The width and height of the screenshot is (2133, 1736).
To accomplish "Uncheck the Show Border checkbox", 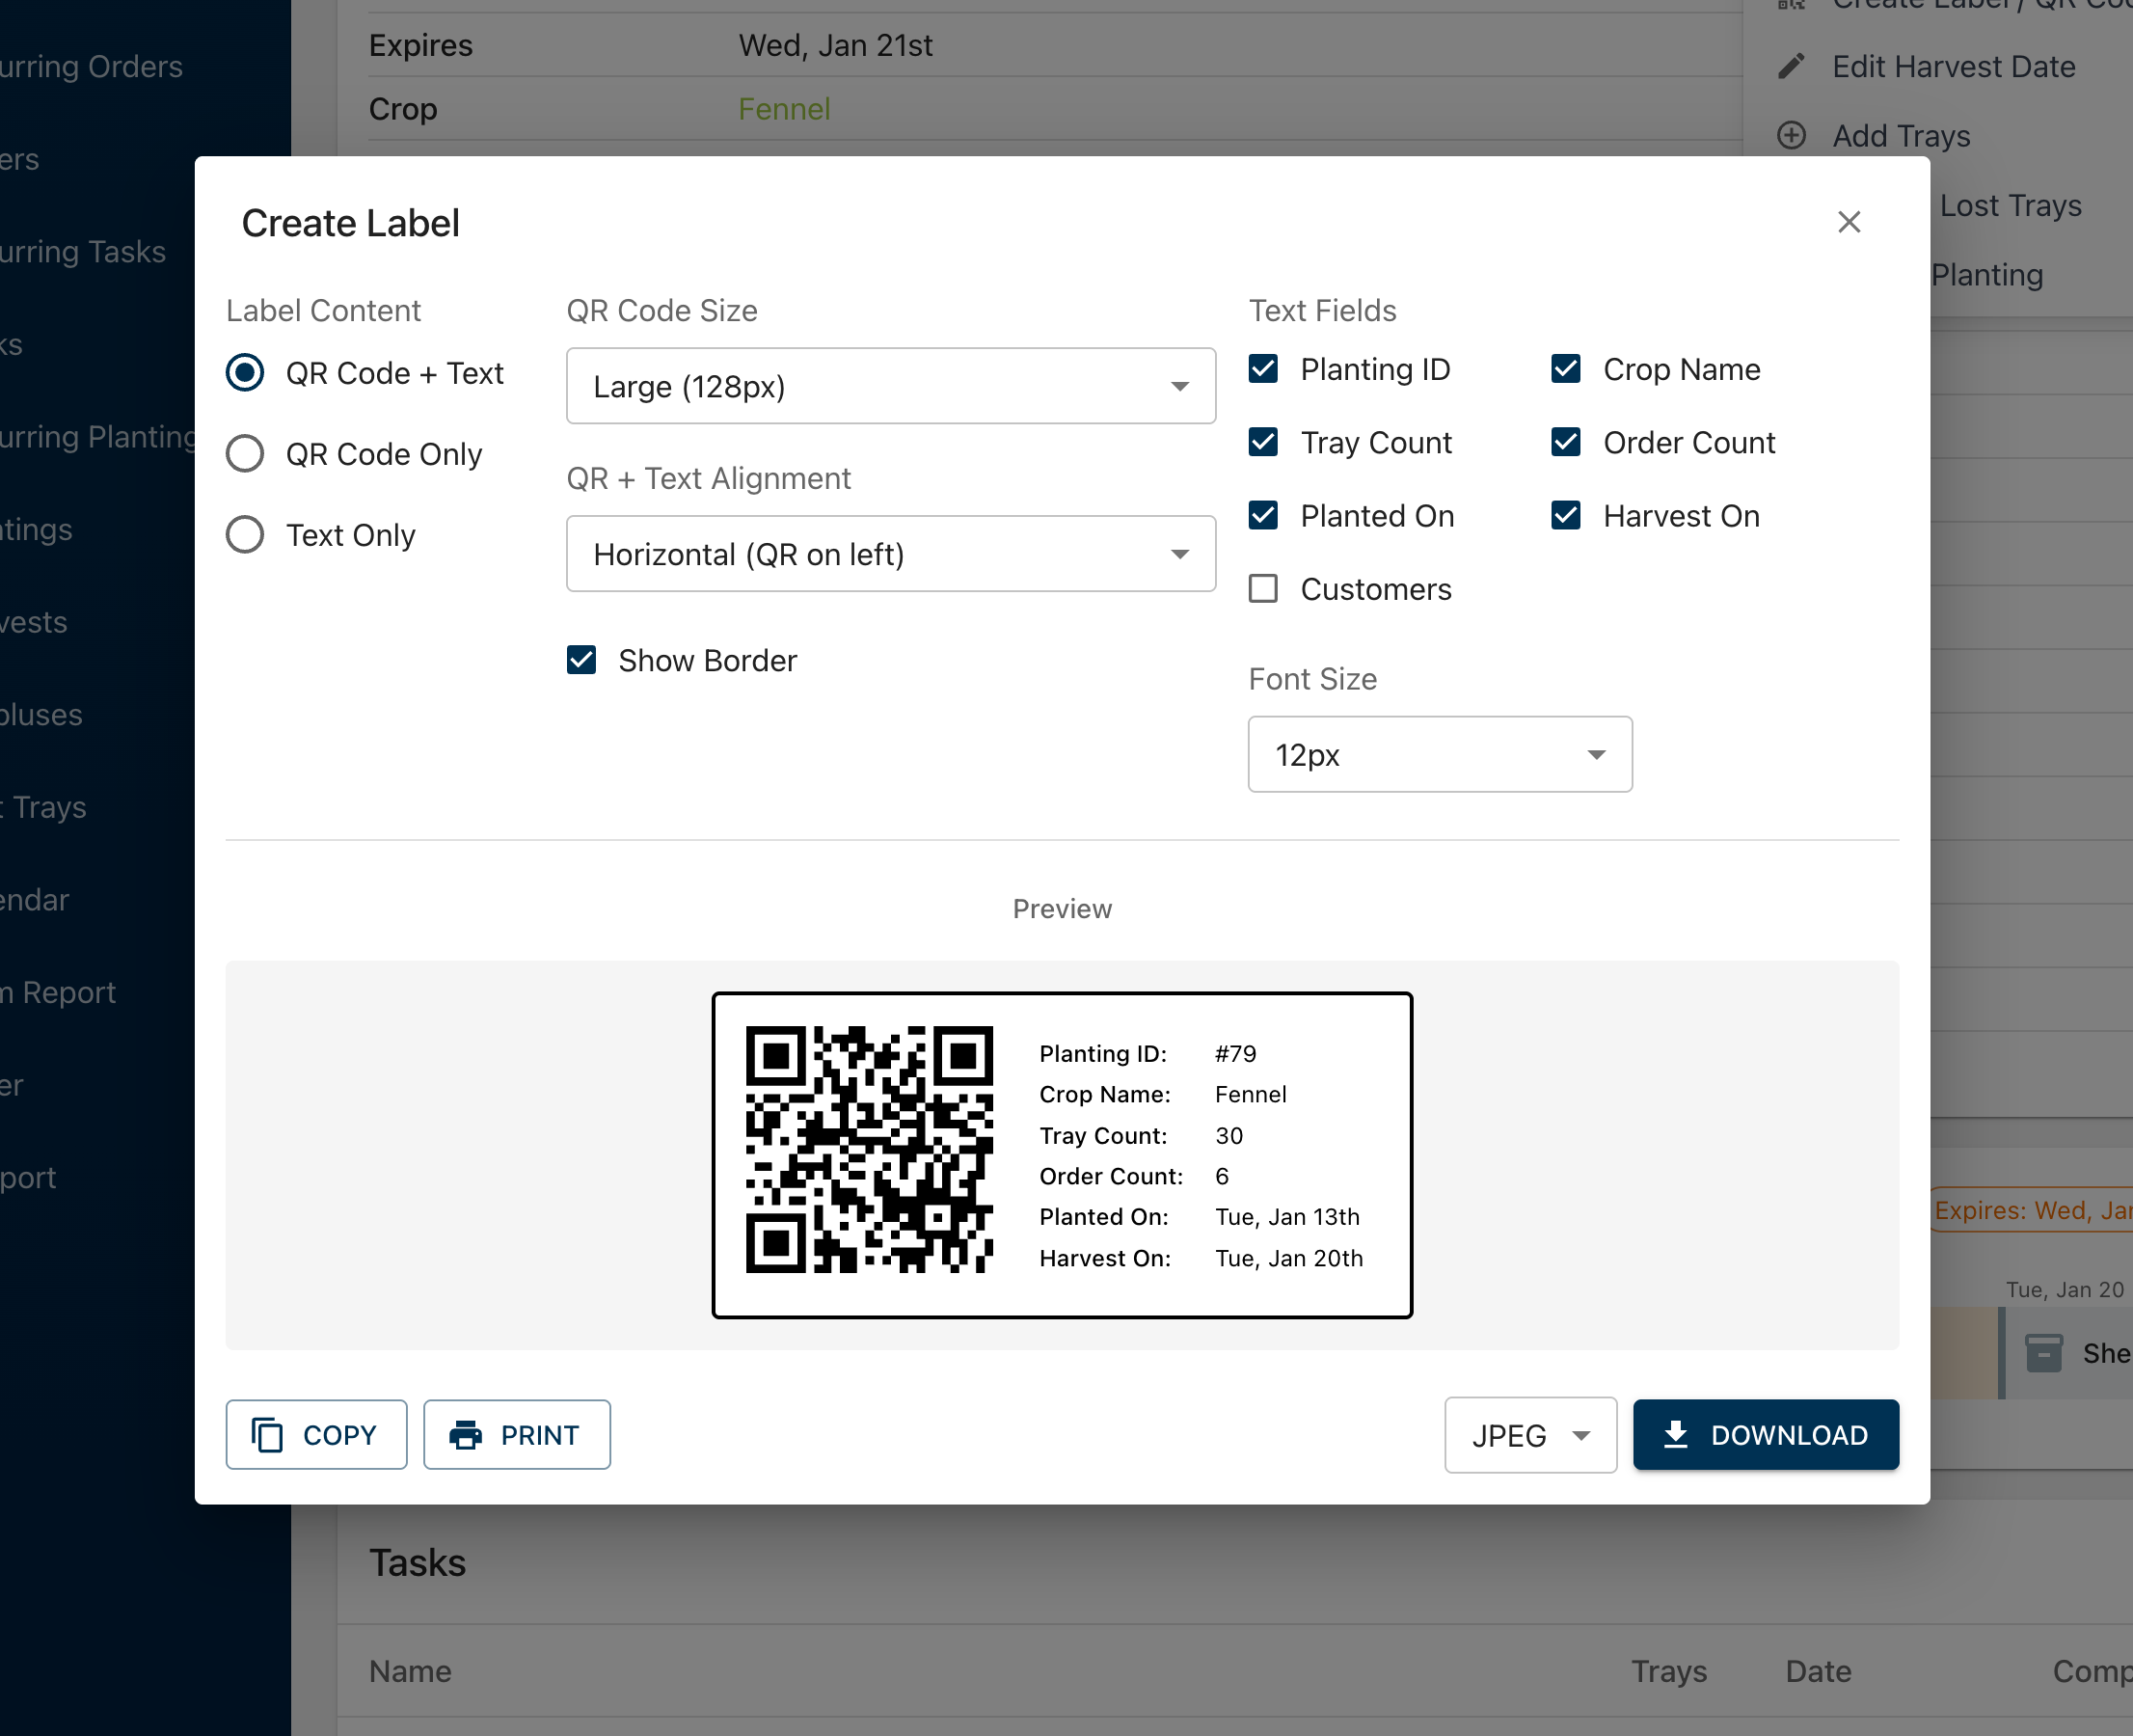I will (x=581, y=660).
